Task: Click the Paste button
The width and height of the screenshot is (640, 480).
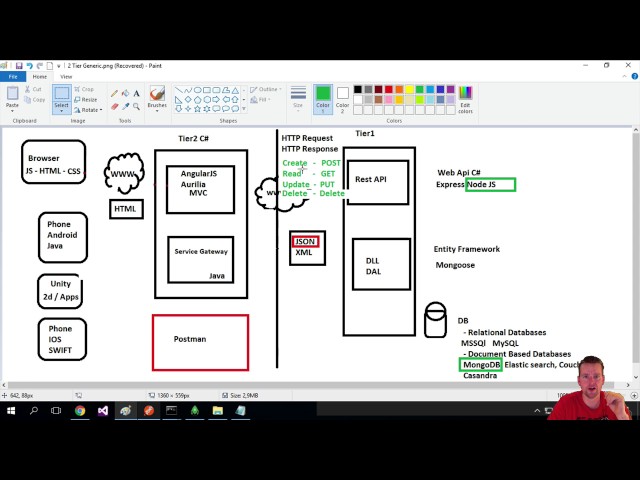Action: (x=12, y=98)
